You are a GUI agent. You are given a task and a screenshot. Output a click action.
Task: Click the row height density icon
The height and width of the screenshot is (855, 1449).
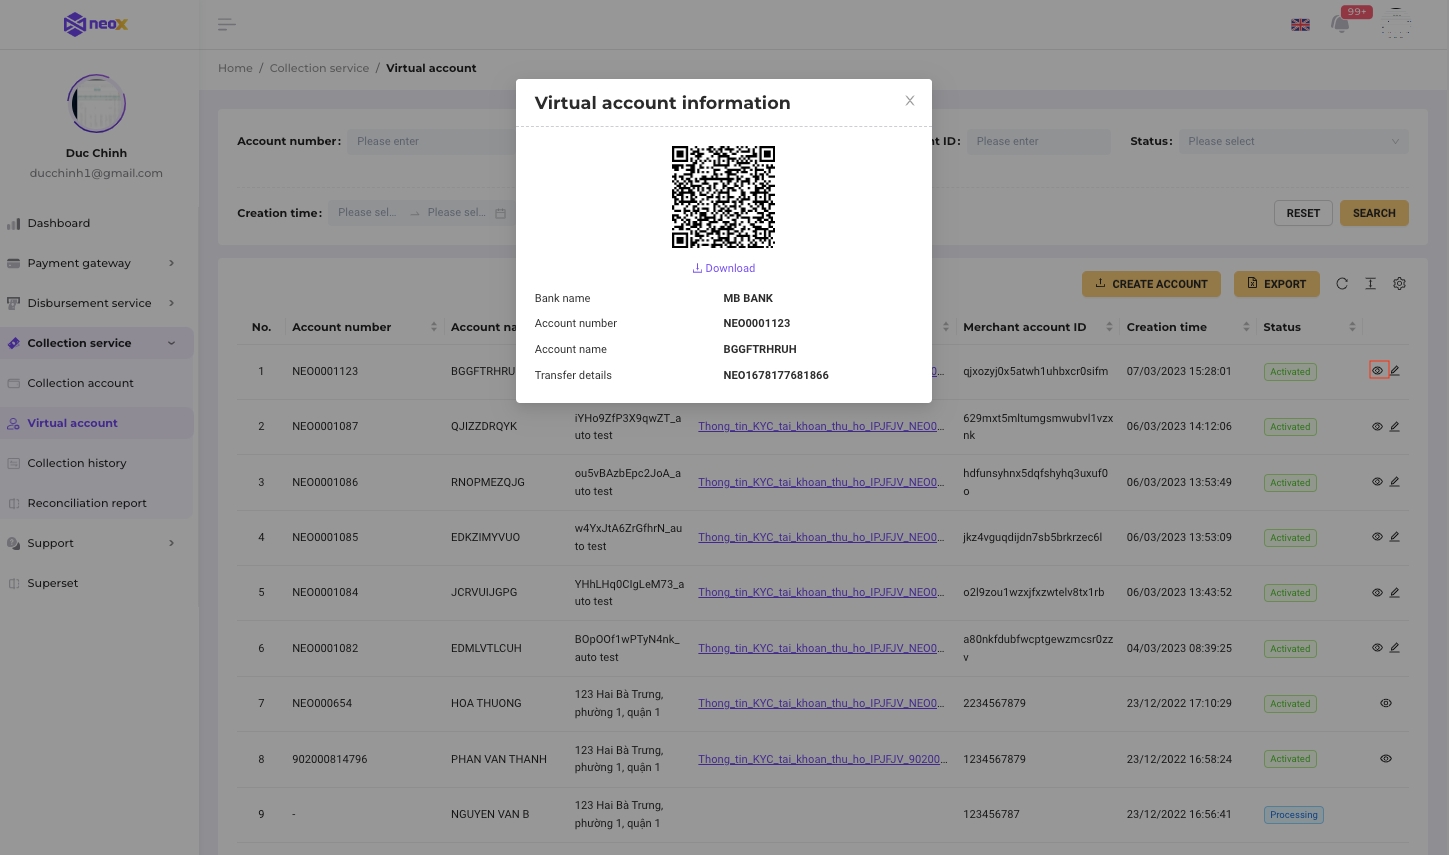[1370, 284]
